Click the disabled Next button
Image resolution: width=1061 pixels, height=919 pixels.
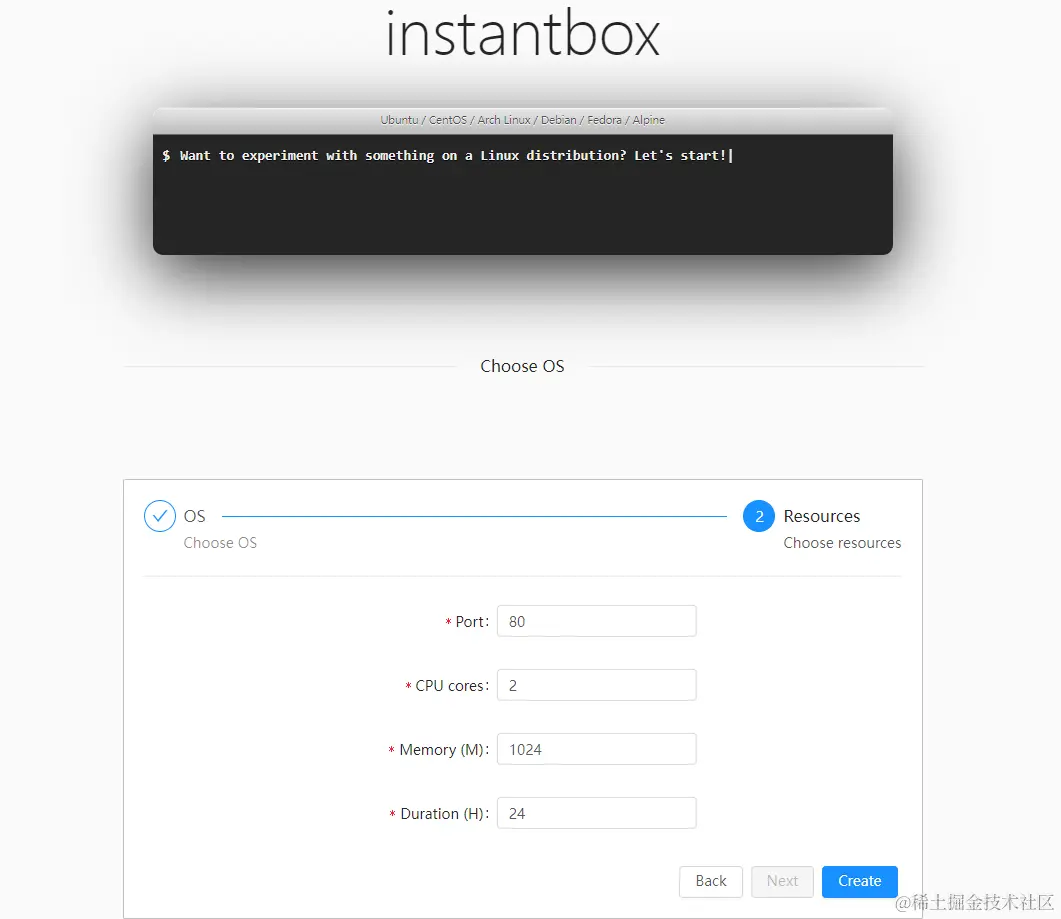click(782, 881)
